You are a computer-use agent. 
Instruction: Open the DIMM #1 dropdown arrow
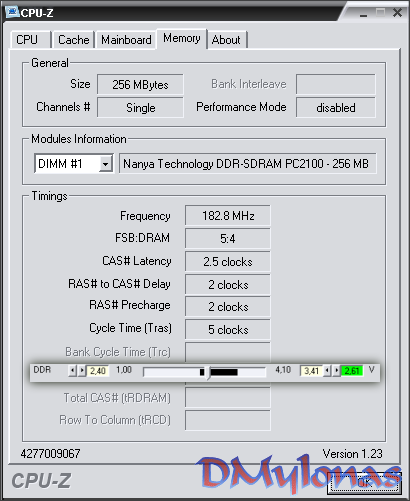tap(105, 164)
